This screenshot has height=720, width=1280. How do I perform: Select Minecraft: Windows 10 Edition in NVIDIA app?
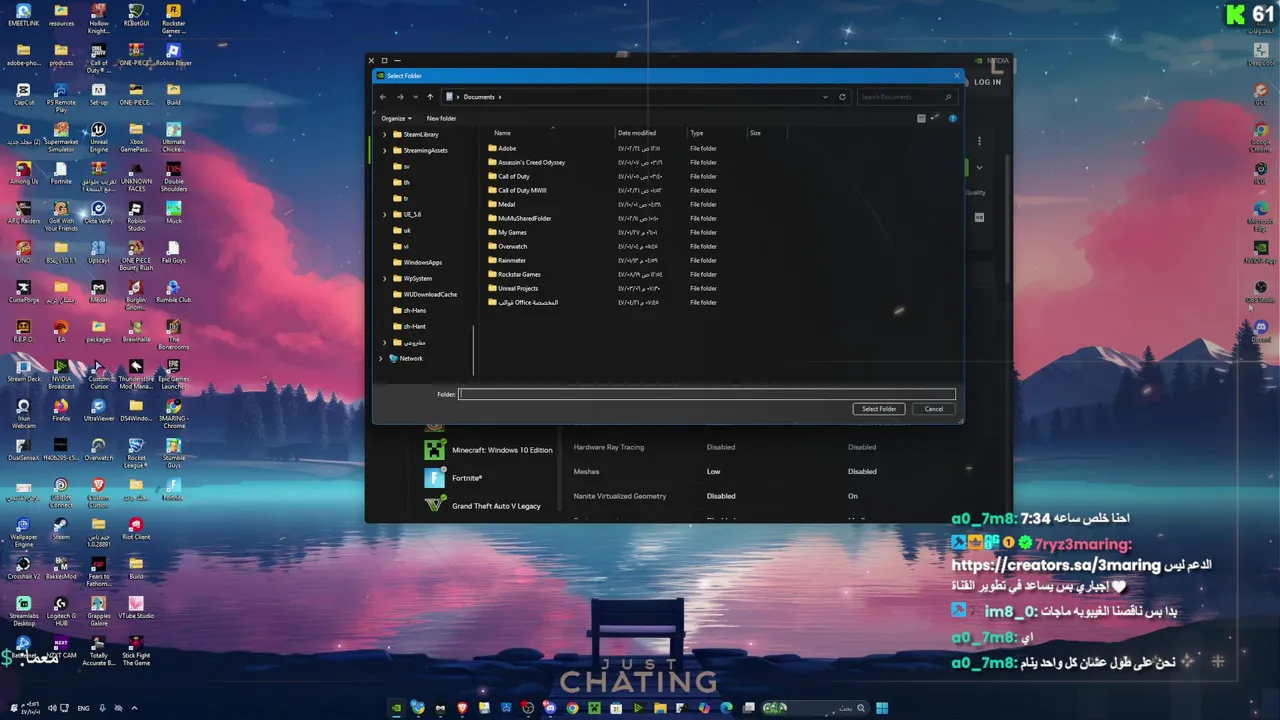490,450
